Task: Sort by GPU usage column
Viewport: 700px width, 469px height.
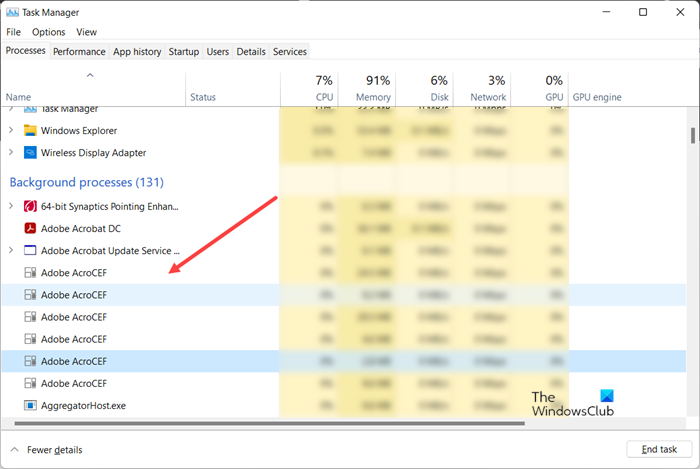Action: (539, 89)
